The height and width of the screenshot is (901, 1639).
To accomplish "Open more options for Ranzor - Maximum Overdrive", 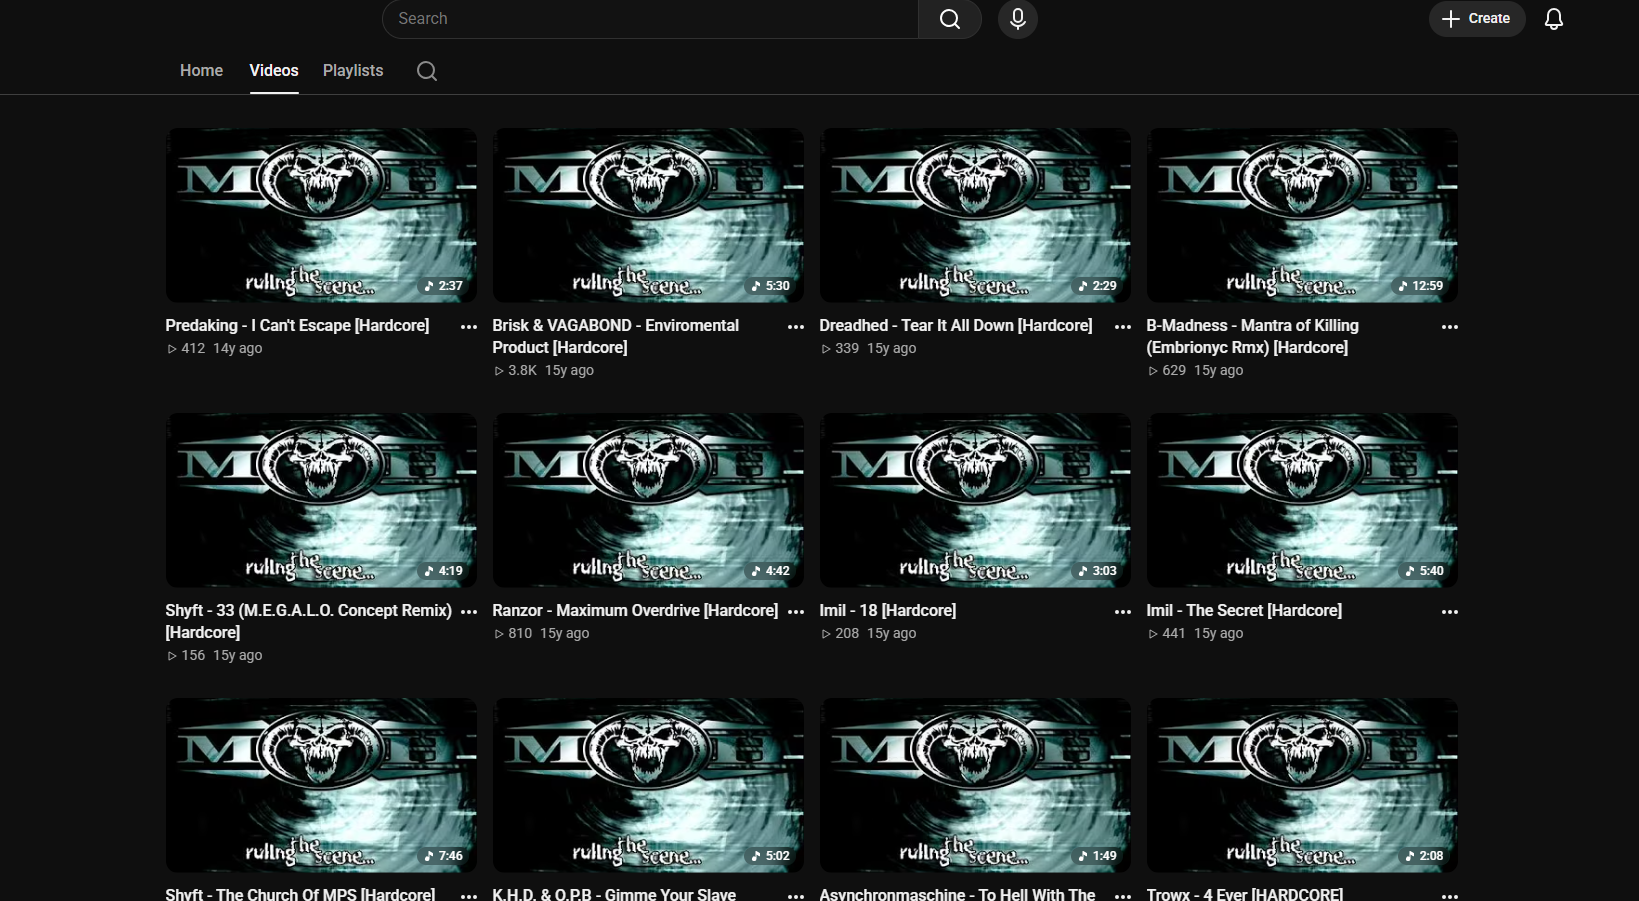I will [796, 612].
